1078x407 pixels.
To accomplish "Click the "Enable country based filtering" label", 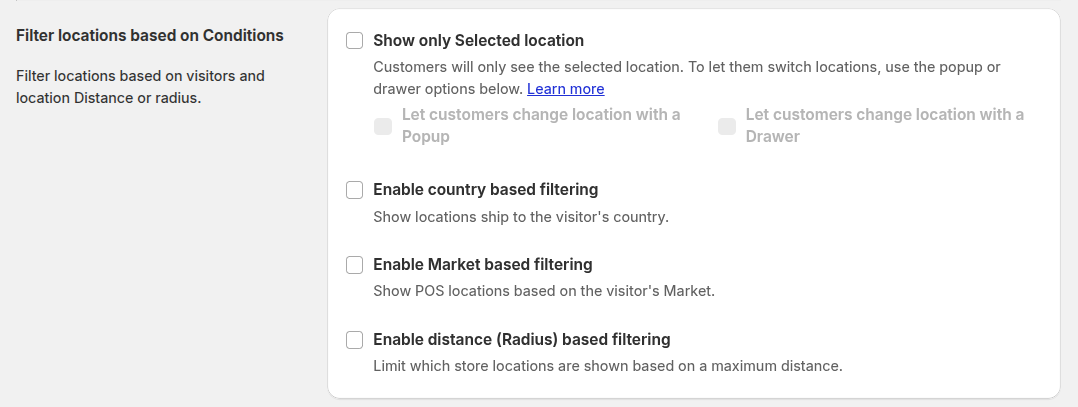I will pos(485,190).
